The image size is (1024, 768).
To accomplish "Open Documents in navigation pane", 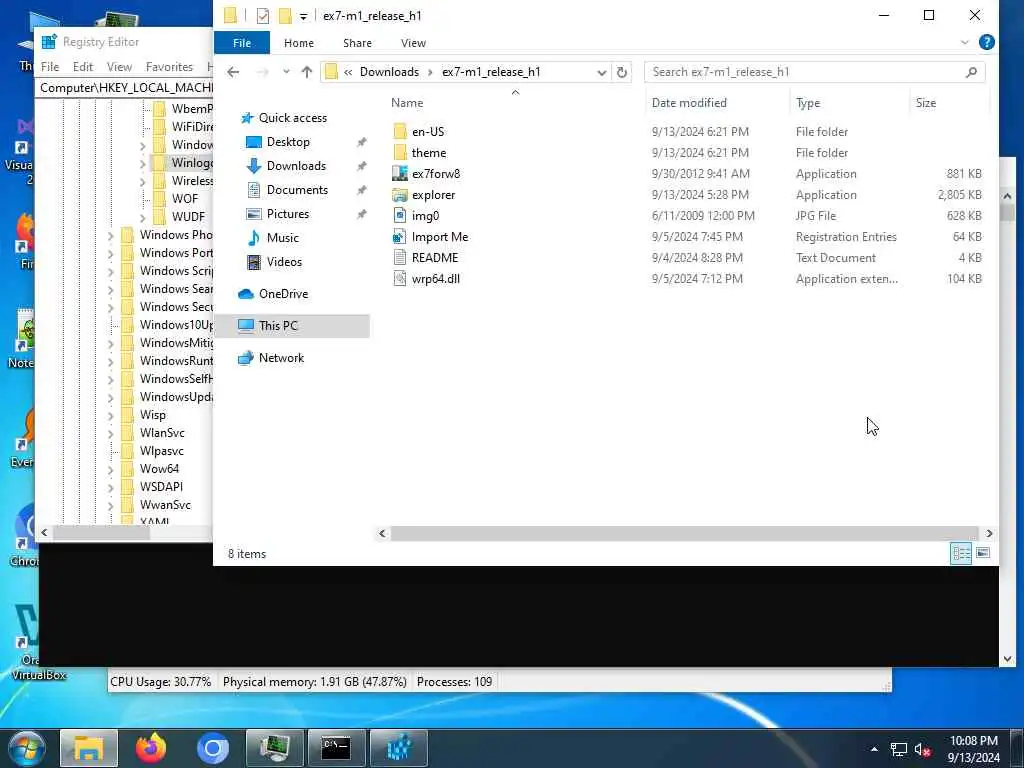I will (x=297, y=190).
